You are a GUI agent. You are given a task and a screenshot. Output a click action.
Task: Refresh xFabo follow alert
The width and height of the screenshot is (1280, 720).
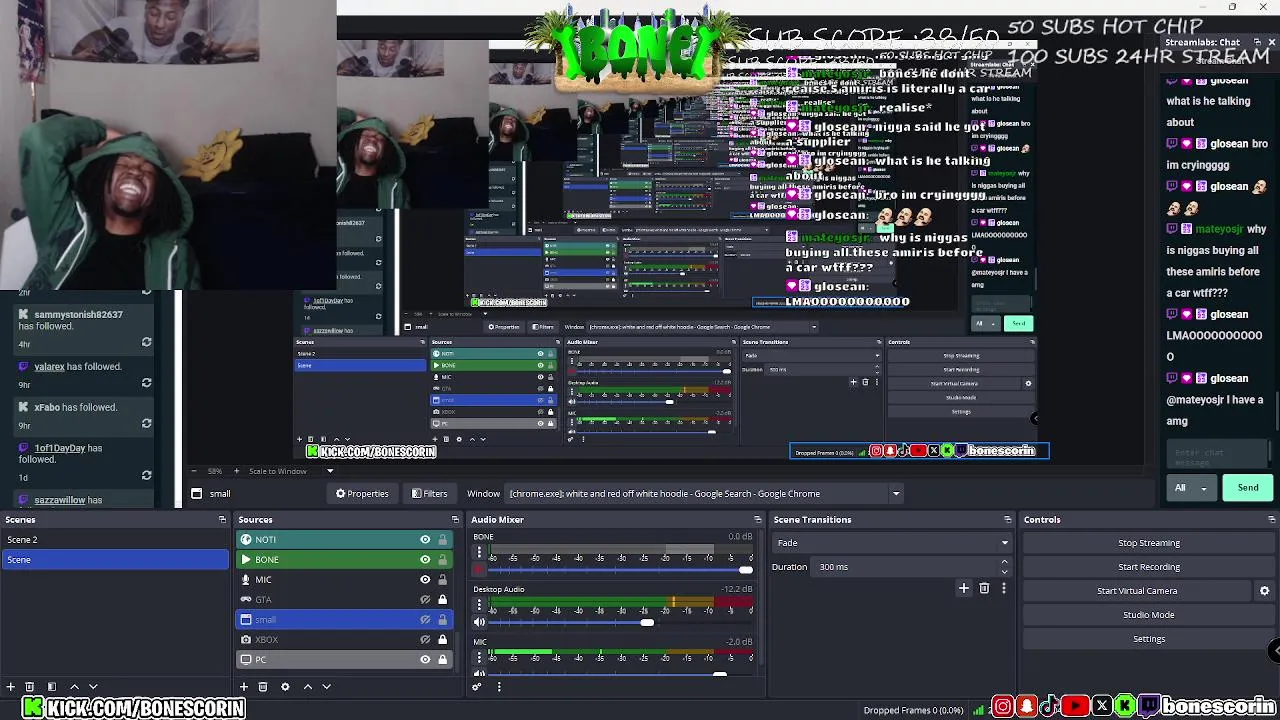pyautogui.click(x=146, y=423)
